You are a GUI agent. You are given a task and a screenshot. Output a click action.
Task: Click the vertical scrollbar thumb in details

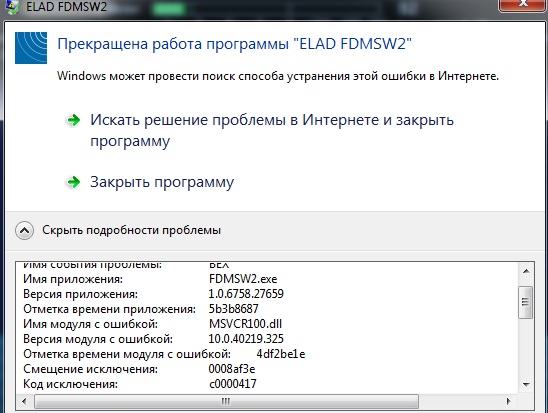coord(526,302)
